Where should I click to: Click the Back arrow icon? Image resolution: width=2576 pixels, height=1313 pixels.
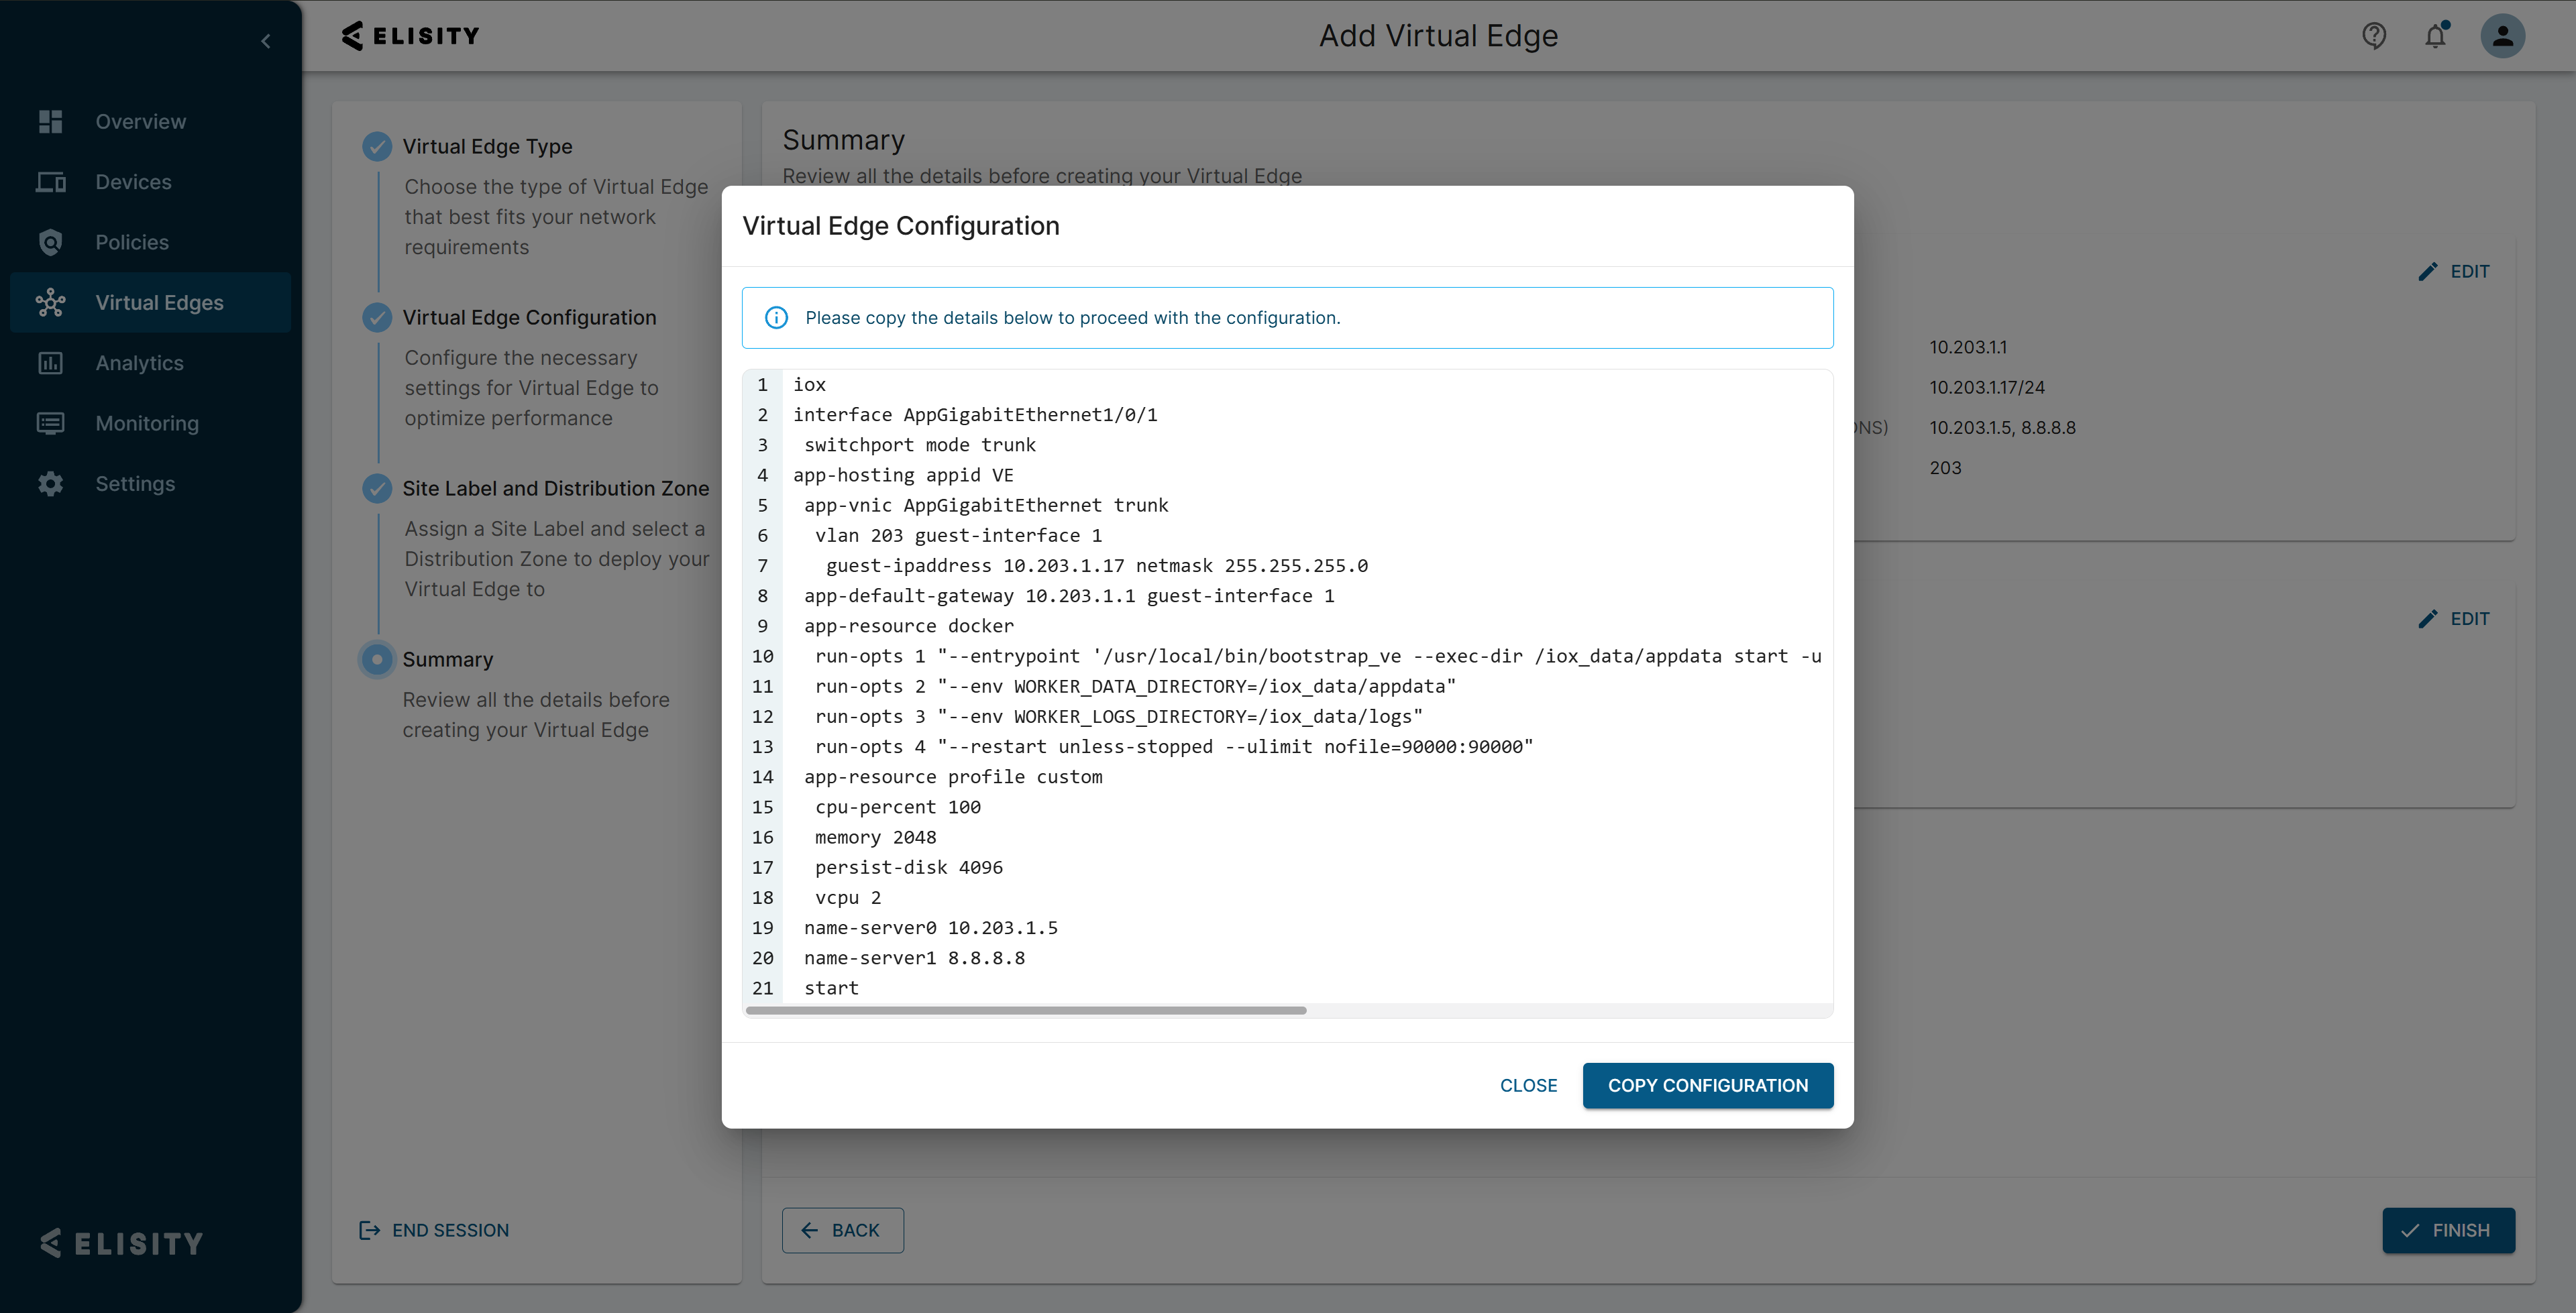pos(810,1230)
